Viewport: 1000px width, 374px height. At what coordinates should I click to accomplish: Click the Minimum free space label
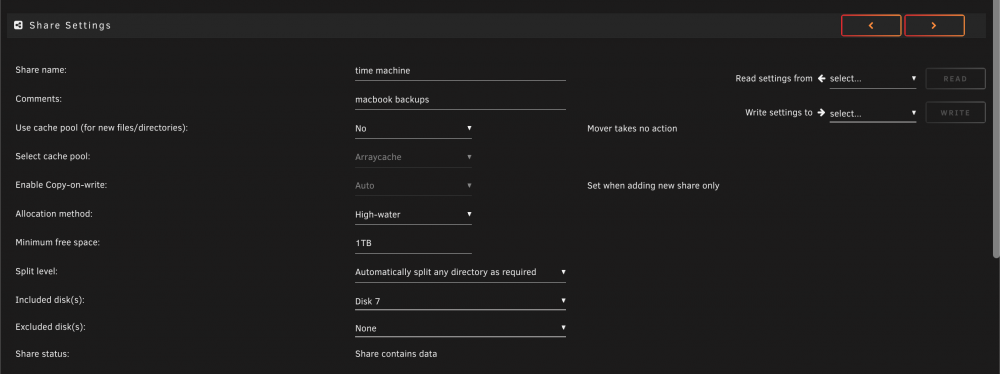[58, 243]
